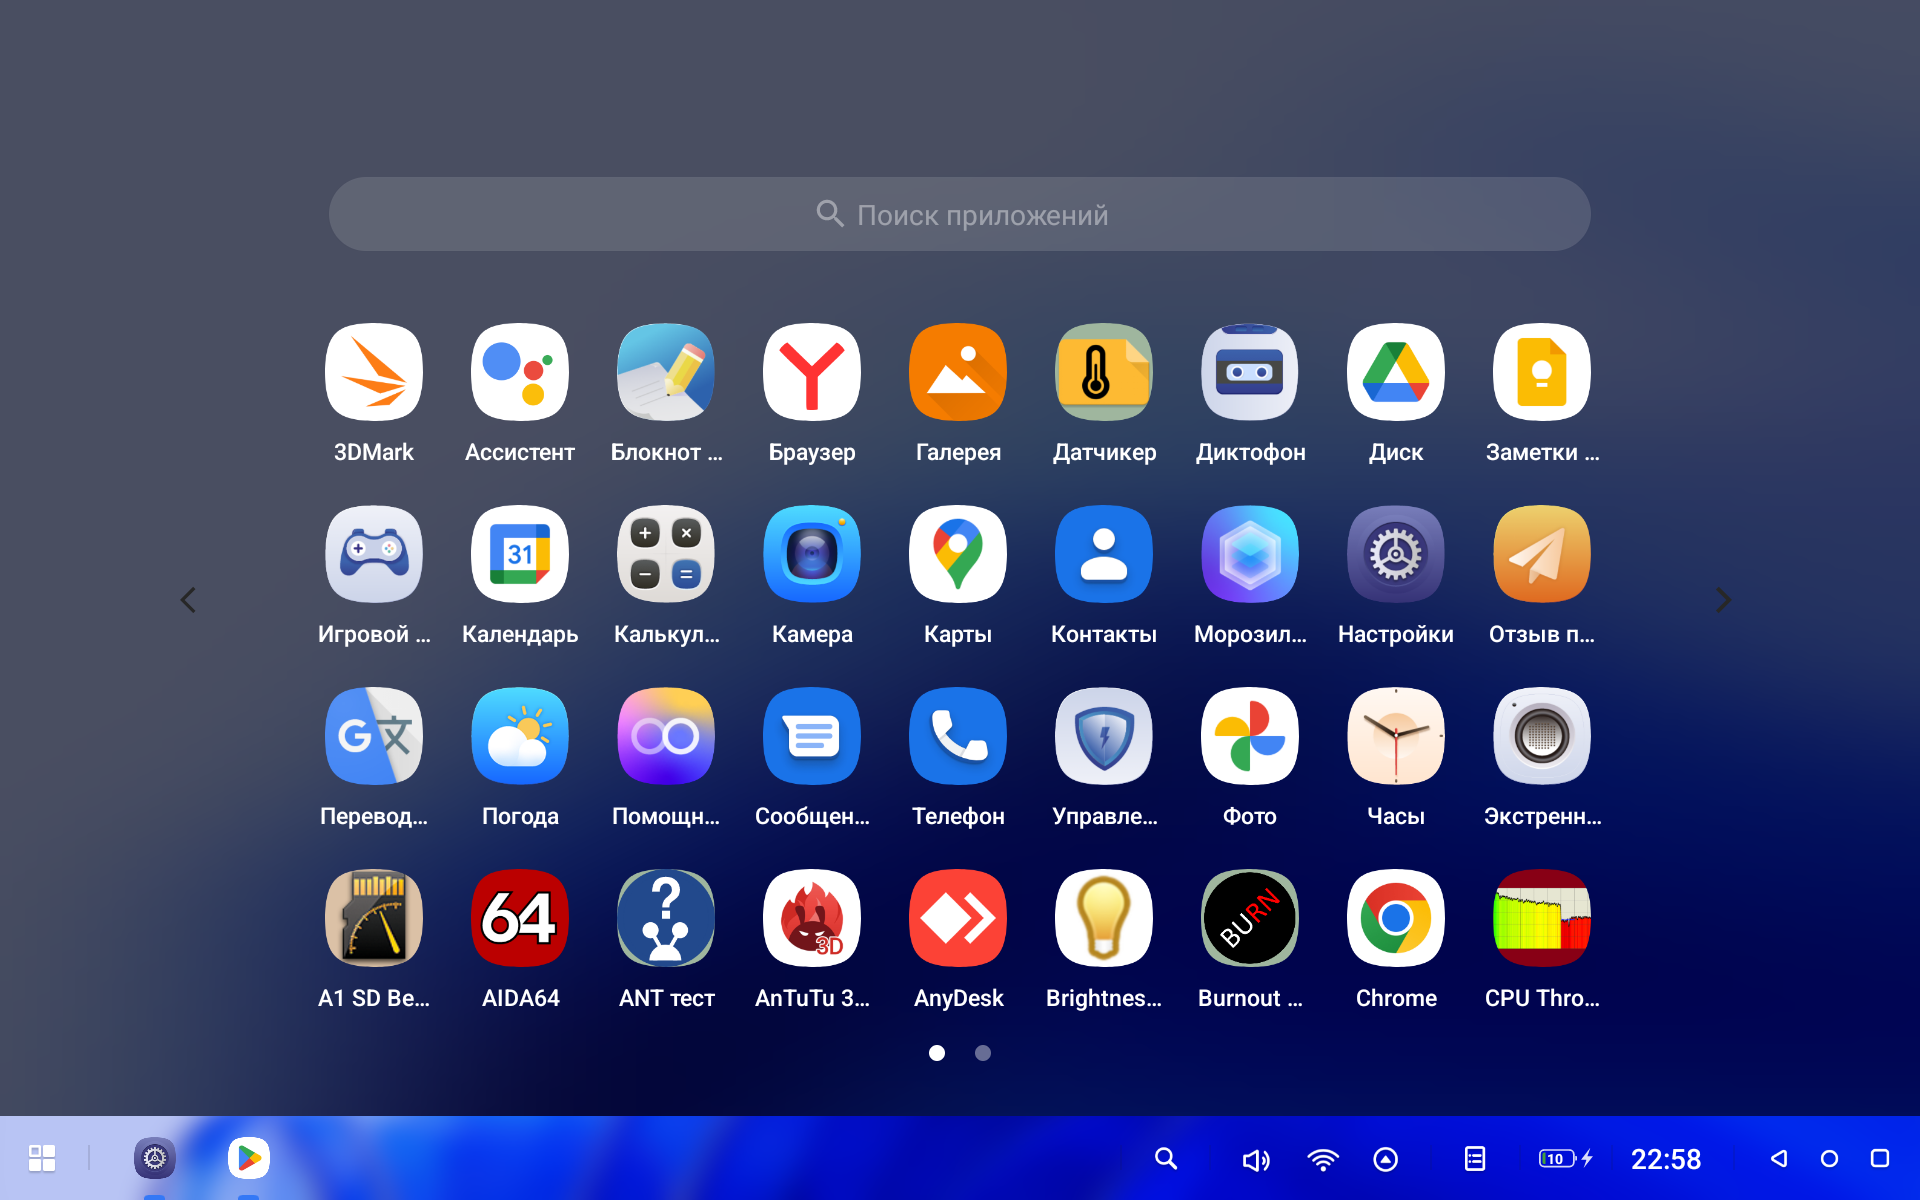This screenshot has height=1200, width=1920.
Task: Open Настройки settings app
Action: 1395,555
